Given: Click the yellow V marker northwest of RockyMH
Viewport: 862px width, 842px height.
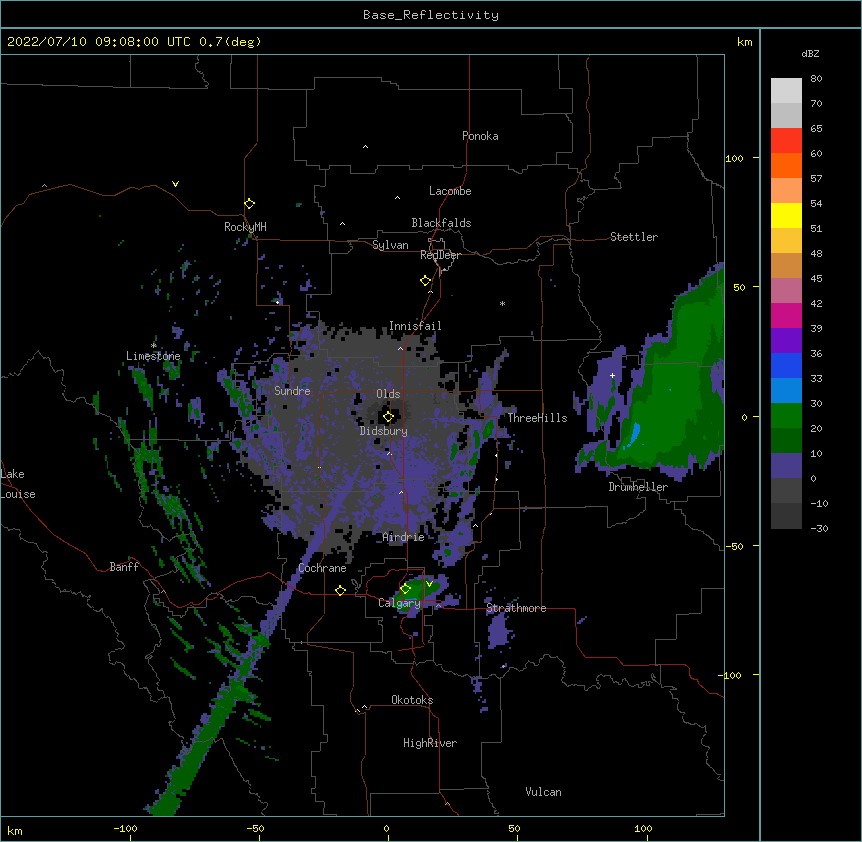Looking at the screenshot, I should (x=175, y=184).
